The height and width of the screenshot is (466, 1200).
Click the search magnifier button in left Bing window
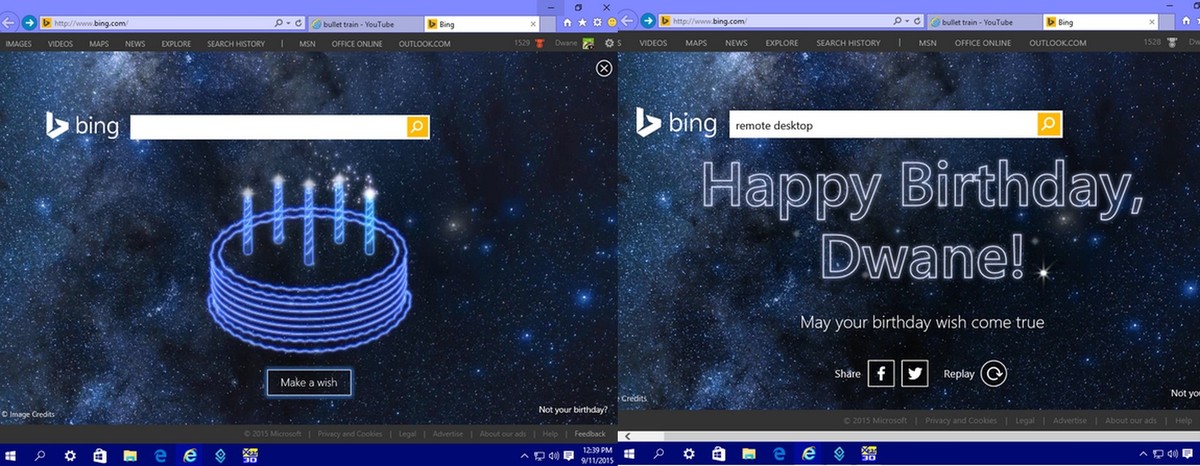click(x=418, y=126)
